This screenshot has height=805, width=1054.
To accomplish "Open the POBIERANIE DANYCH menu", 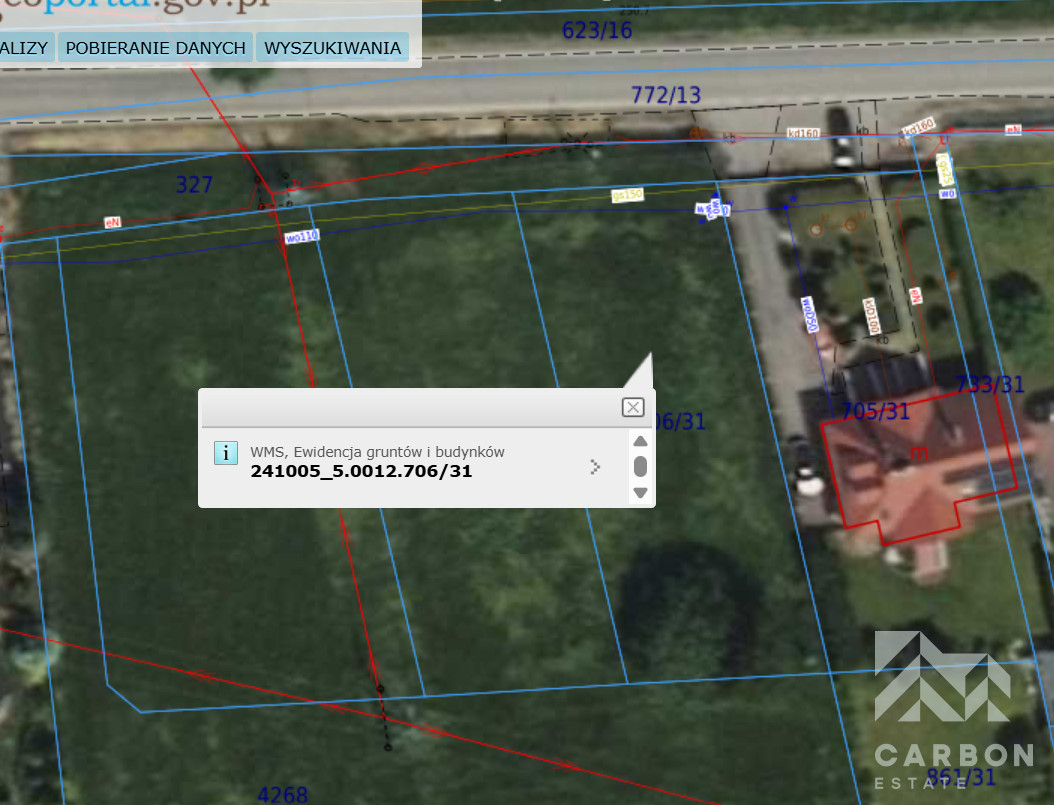I will pos(155,48).
